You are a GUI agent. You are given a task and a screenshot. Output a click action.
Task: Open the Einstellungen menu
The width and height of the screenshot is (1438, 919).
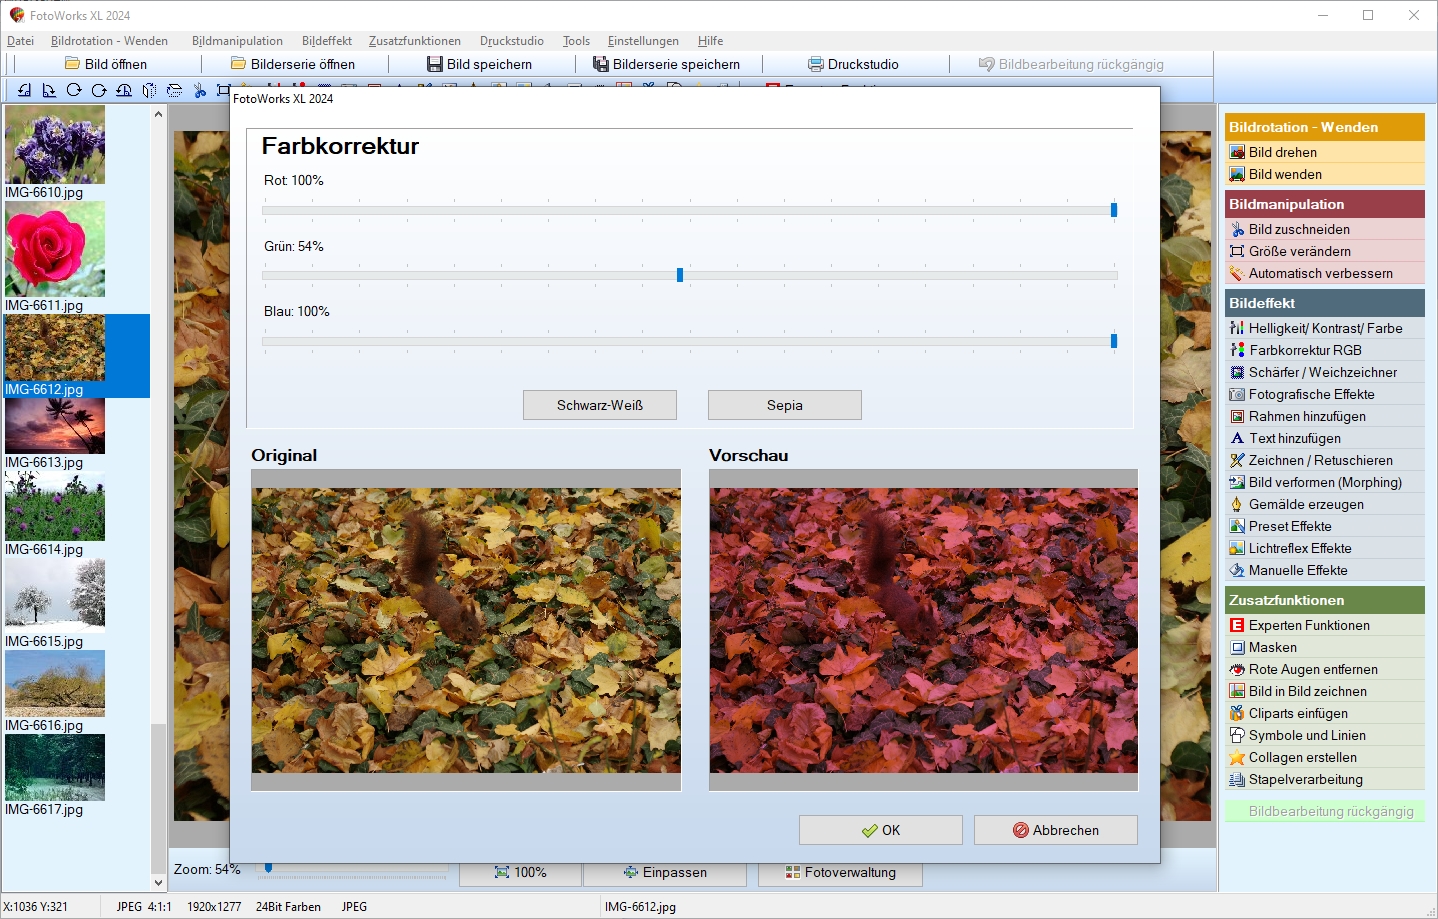coord(643,41)
